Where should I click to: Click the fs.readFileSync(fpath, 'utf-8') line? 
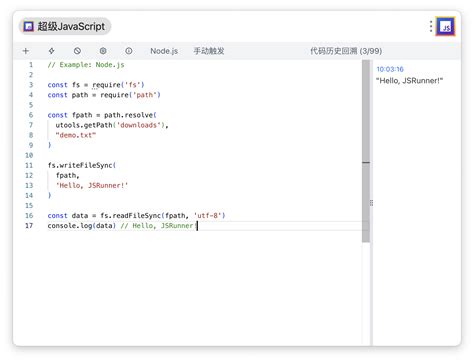pyautogui.click(x=136, y=216)
